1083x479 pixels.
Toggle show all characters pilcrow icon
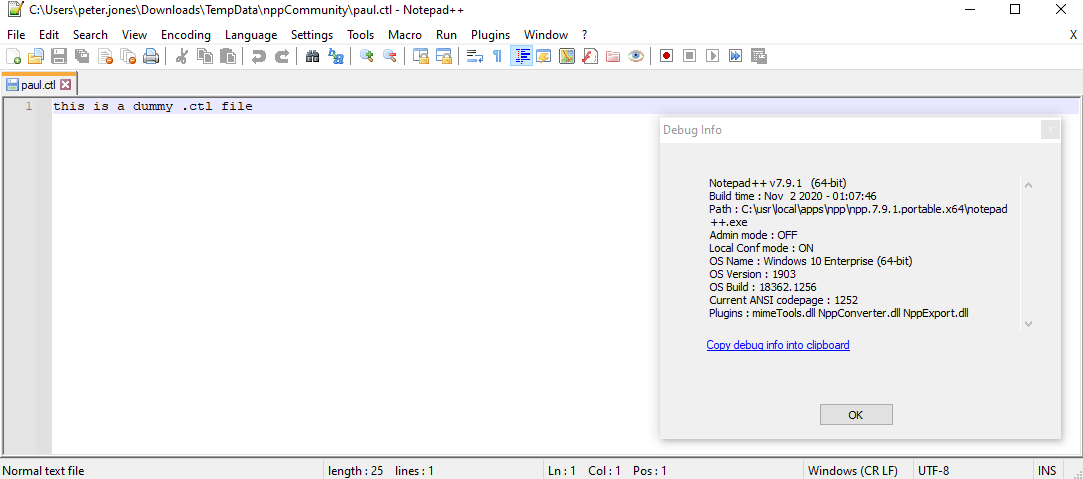[497, 57]
